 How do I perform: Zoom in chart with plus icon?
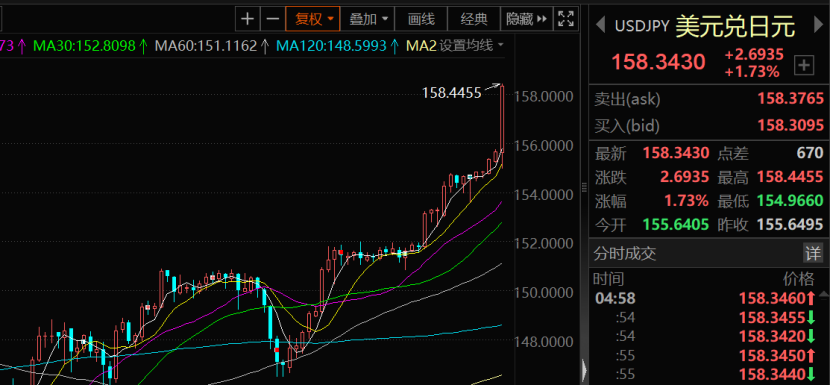(x=247, y=20)
